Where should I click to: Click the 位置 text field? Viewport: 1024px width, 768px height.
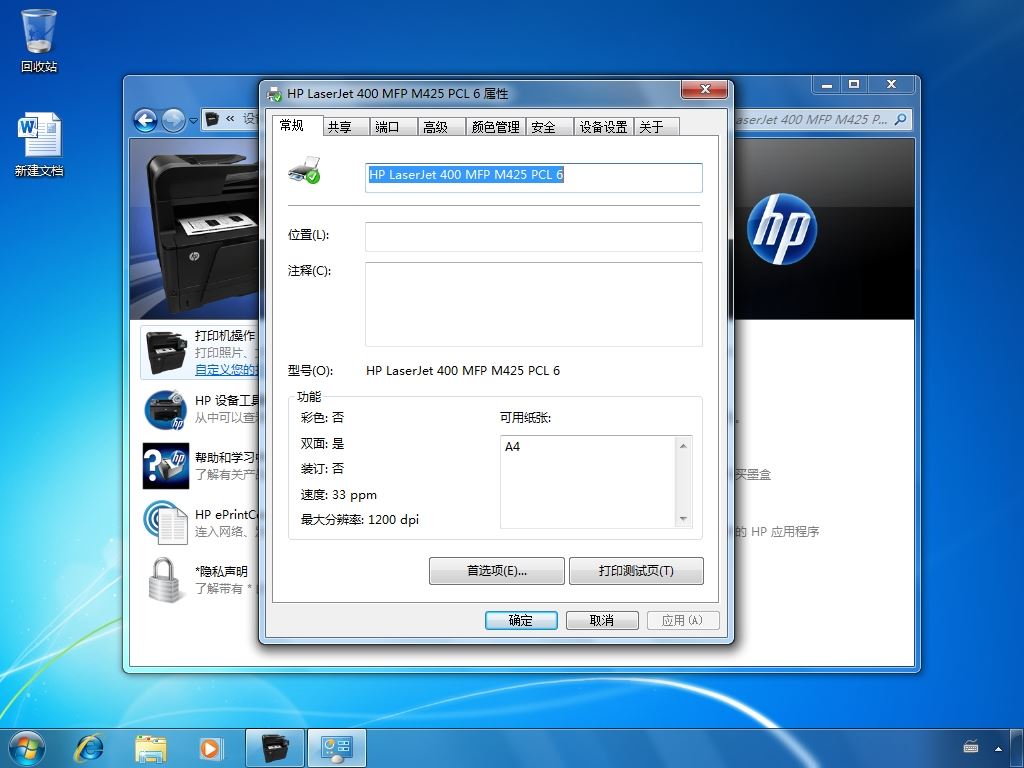click(534, 236)
